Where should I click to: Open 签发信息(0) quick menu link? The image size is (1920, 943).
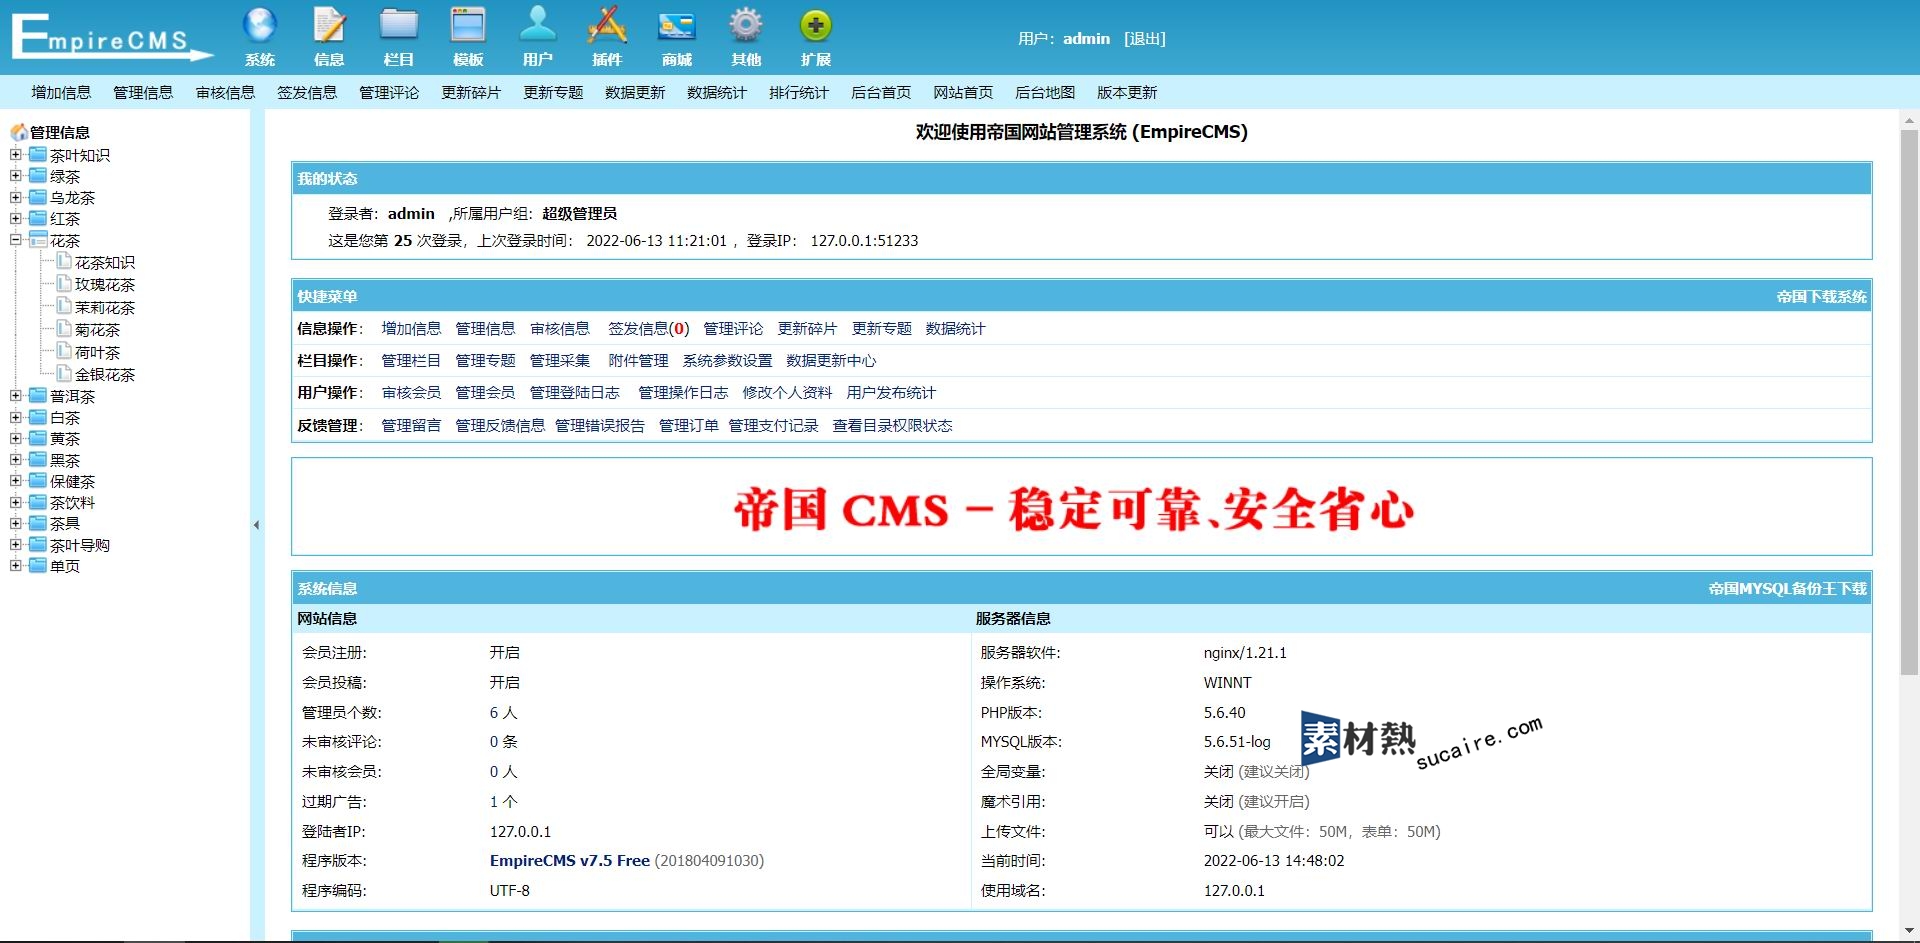(x=649, y=329)
